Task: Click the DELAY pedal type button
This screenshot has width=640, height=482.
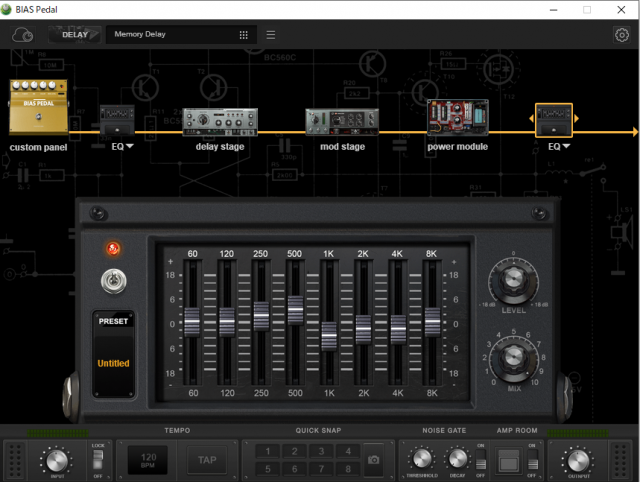Action: point(75,35)
